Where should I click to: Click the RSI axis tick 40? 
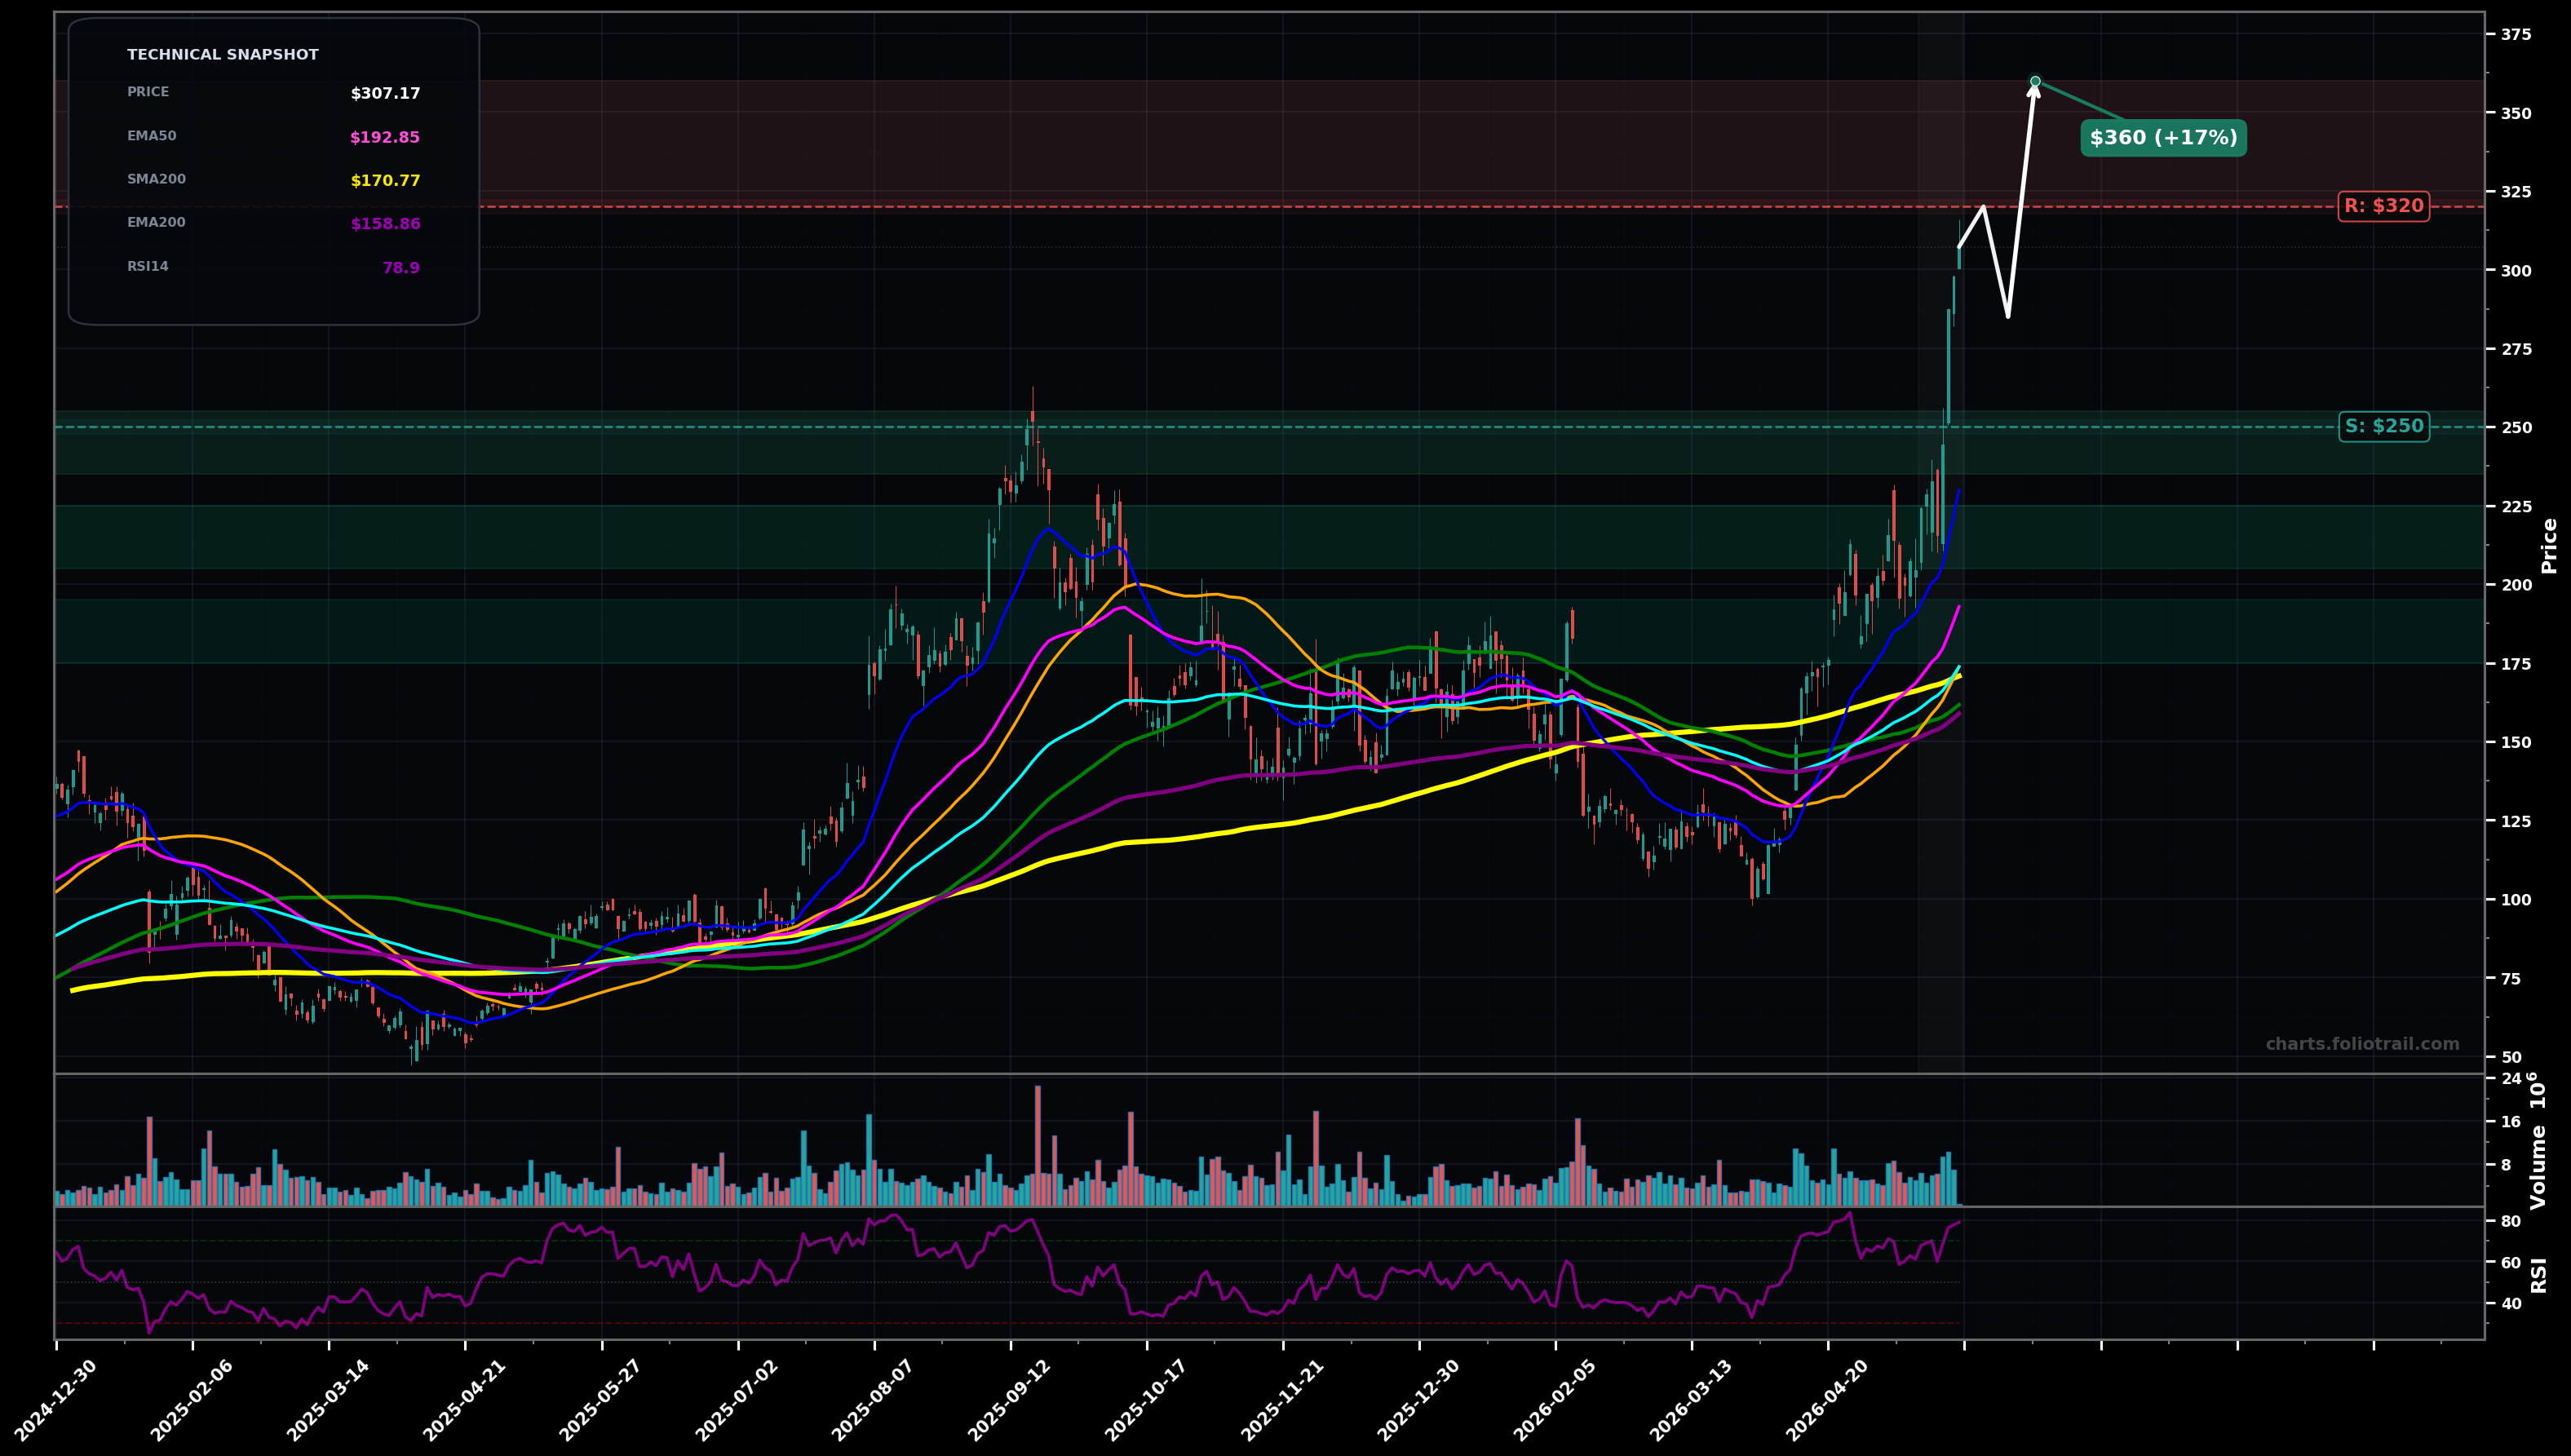[2510, 1304]
